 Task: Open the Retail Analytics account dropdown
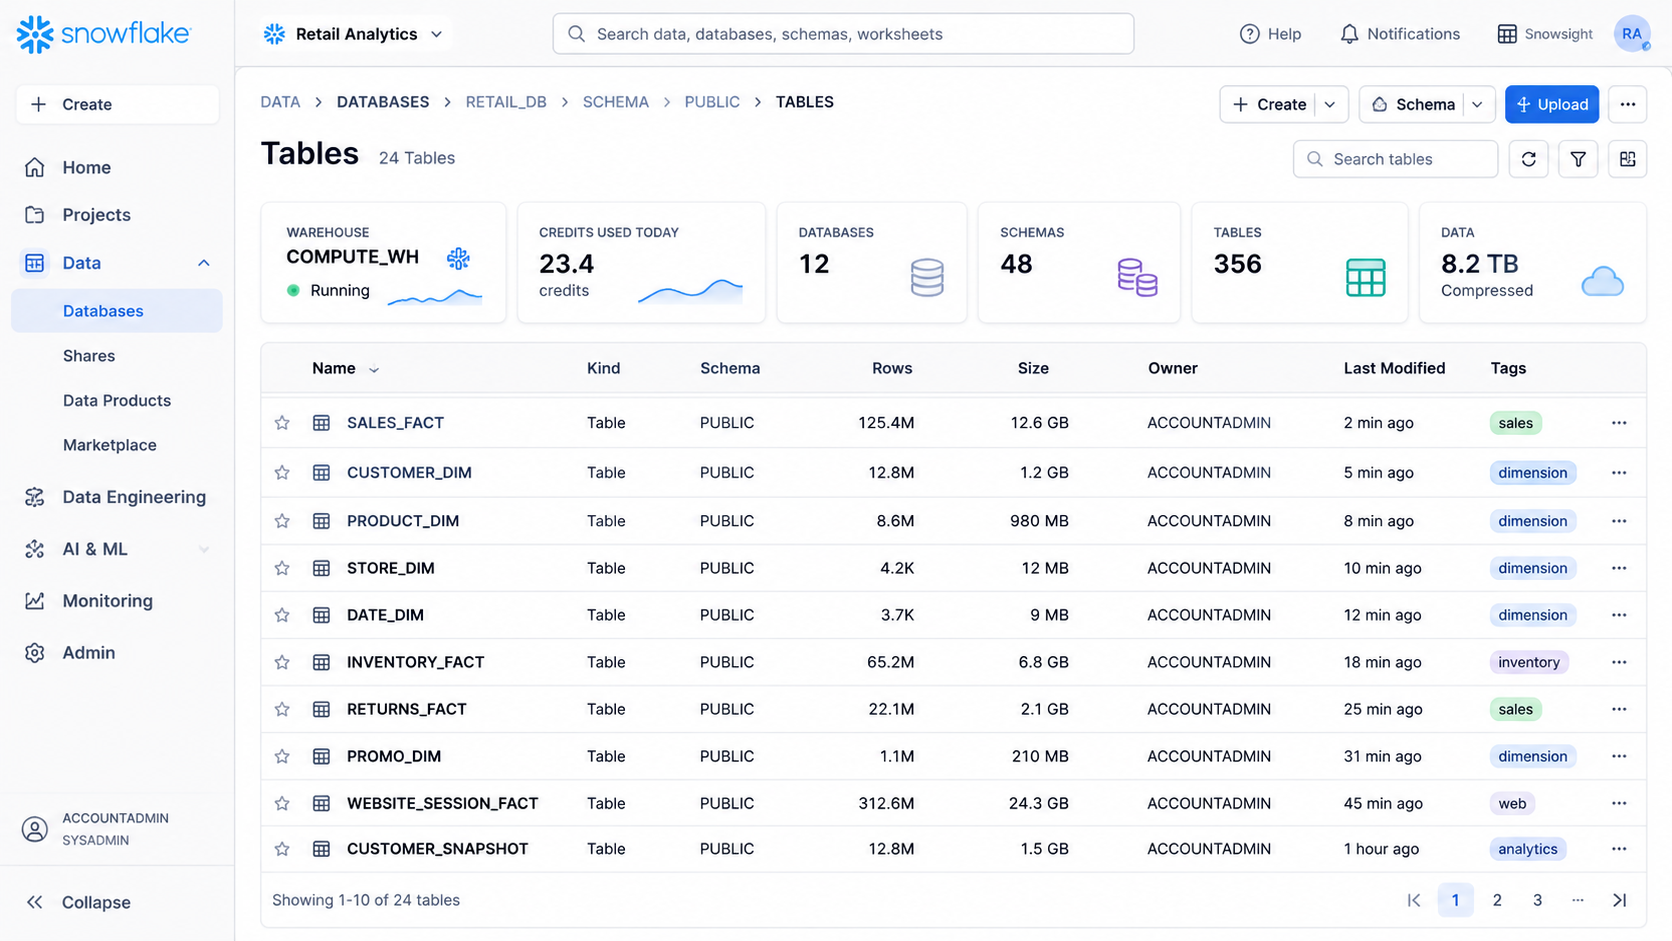354,34
